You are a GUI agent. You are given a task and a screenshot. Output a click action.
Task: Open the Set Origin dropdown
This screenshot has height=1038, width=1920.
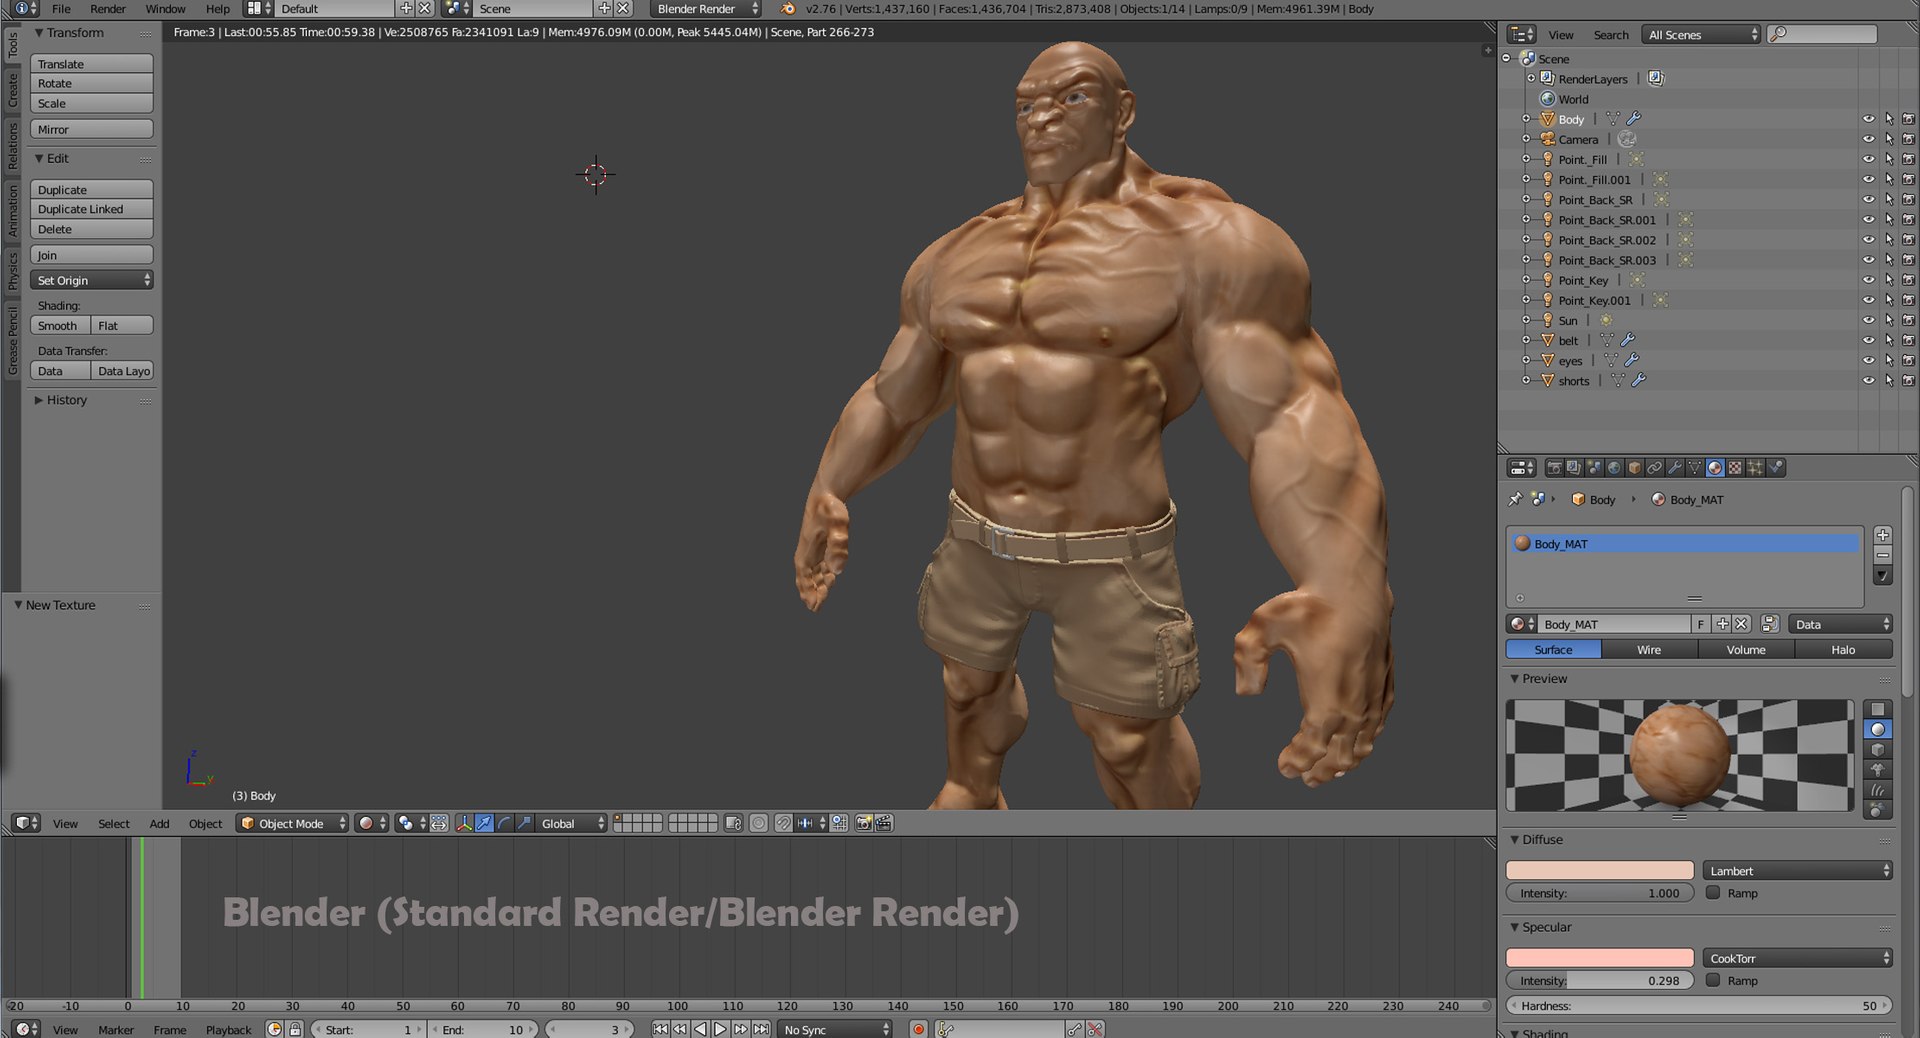click(x=91, y=280)
